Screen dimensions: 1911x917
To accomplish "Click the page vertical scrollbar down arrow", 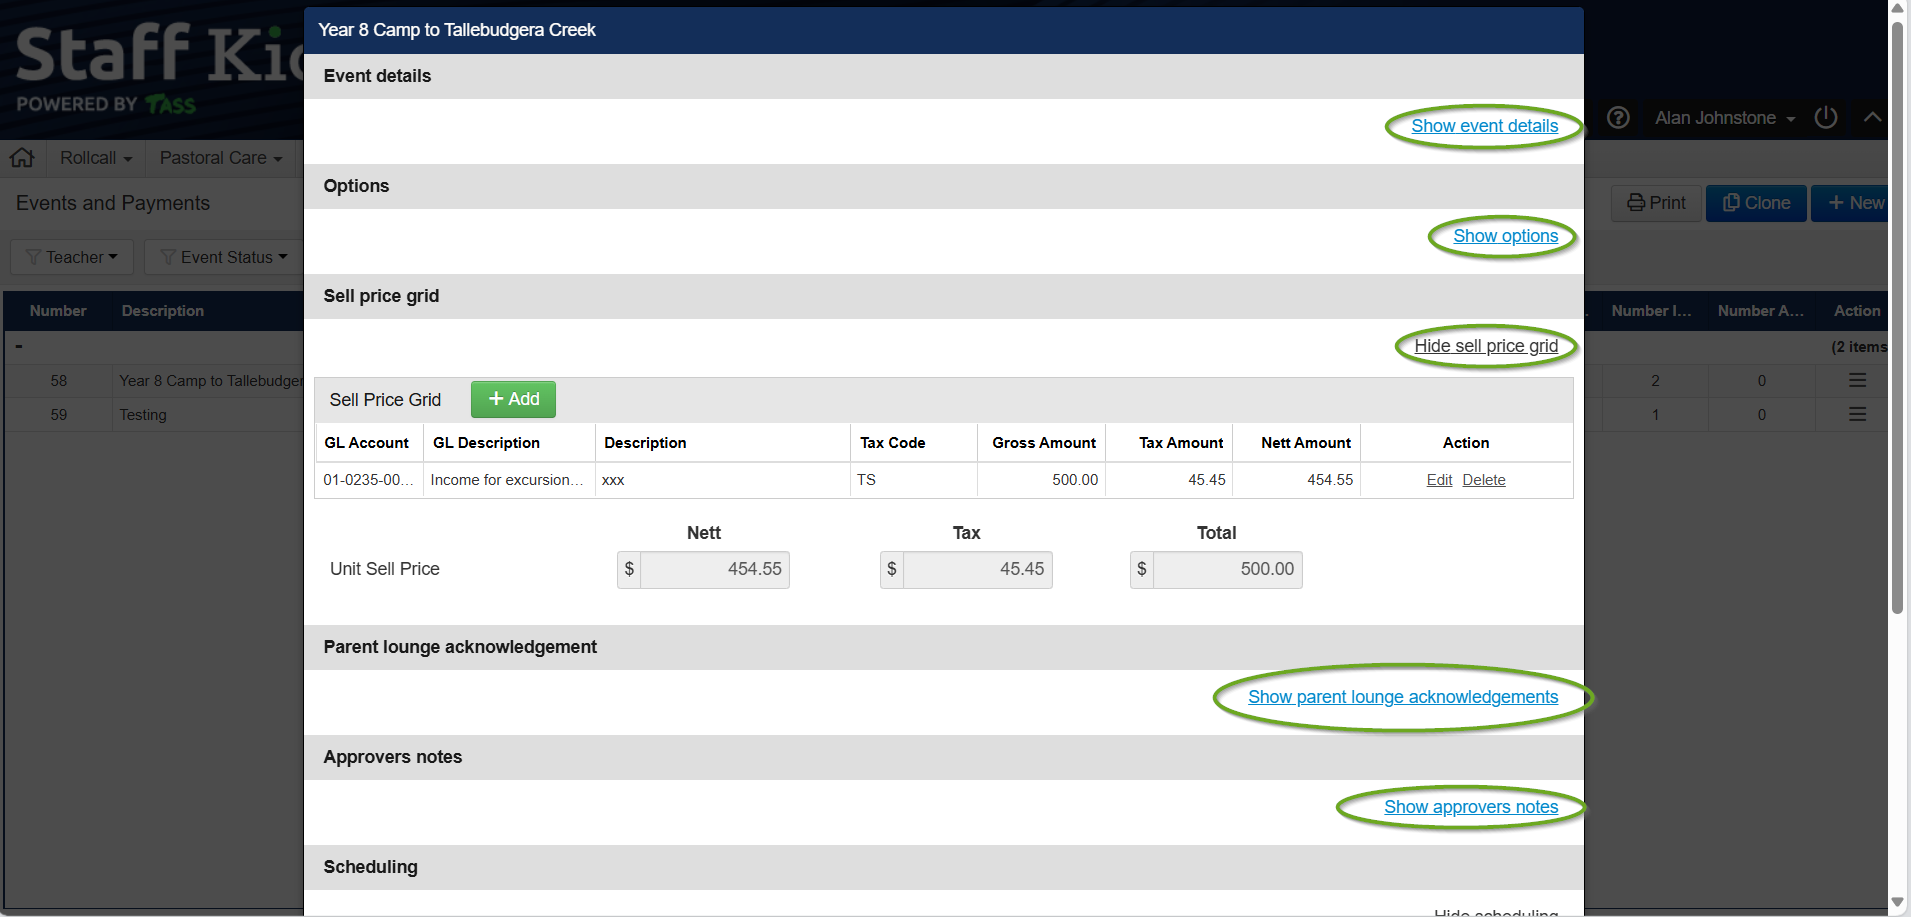I will pyautogui.click(x=1897, y=902).
